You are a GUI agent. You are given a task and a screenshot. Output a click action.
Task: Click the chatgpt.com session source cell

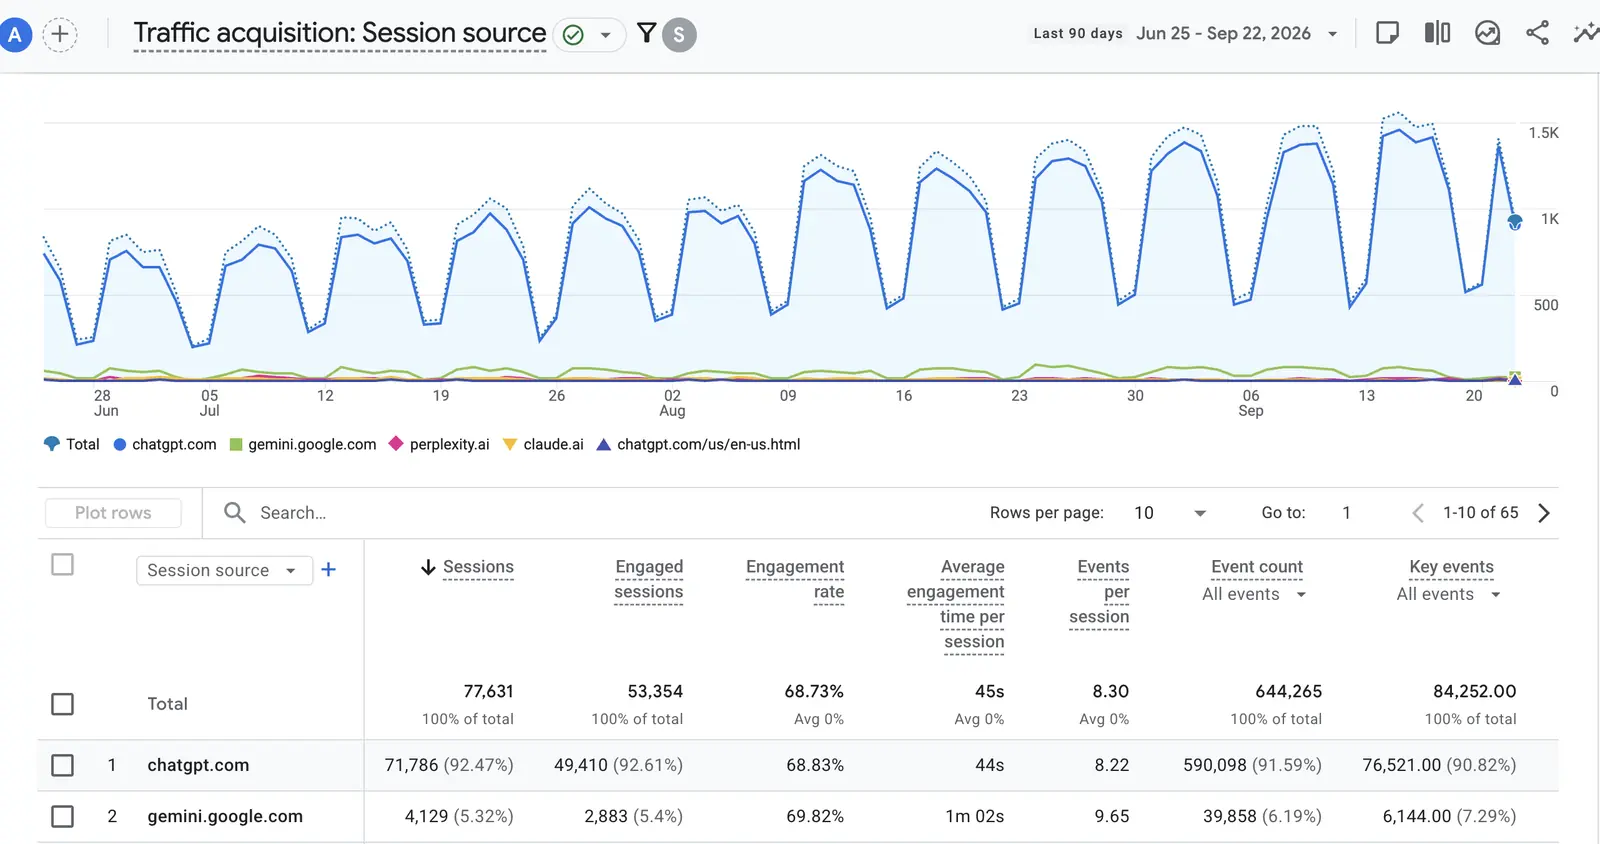(x=198, y=765)
